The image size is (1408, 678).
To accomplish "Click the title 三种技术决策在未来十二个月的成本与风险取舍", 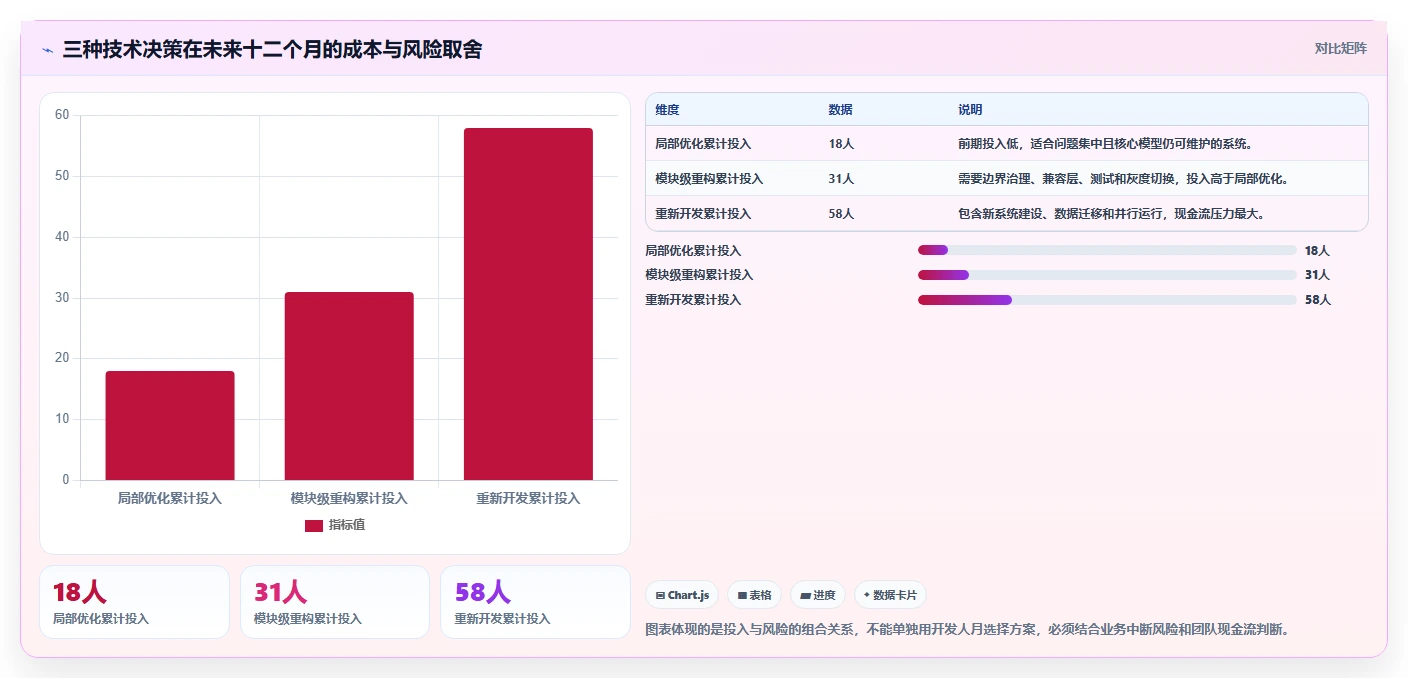I will pyautogui.click(x=272, y=49).
